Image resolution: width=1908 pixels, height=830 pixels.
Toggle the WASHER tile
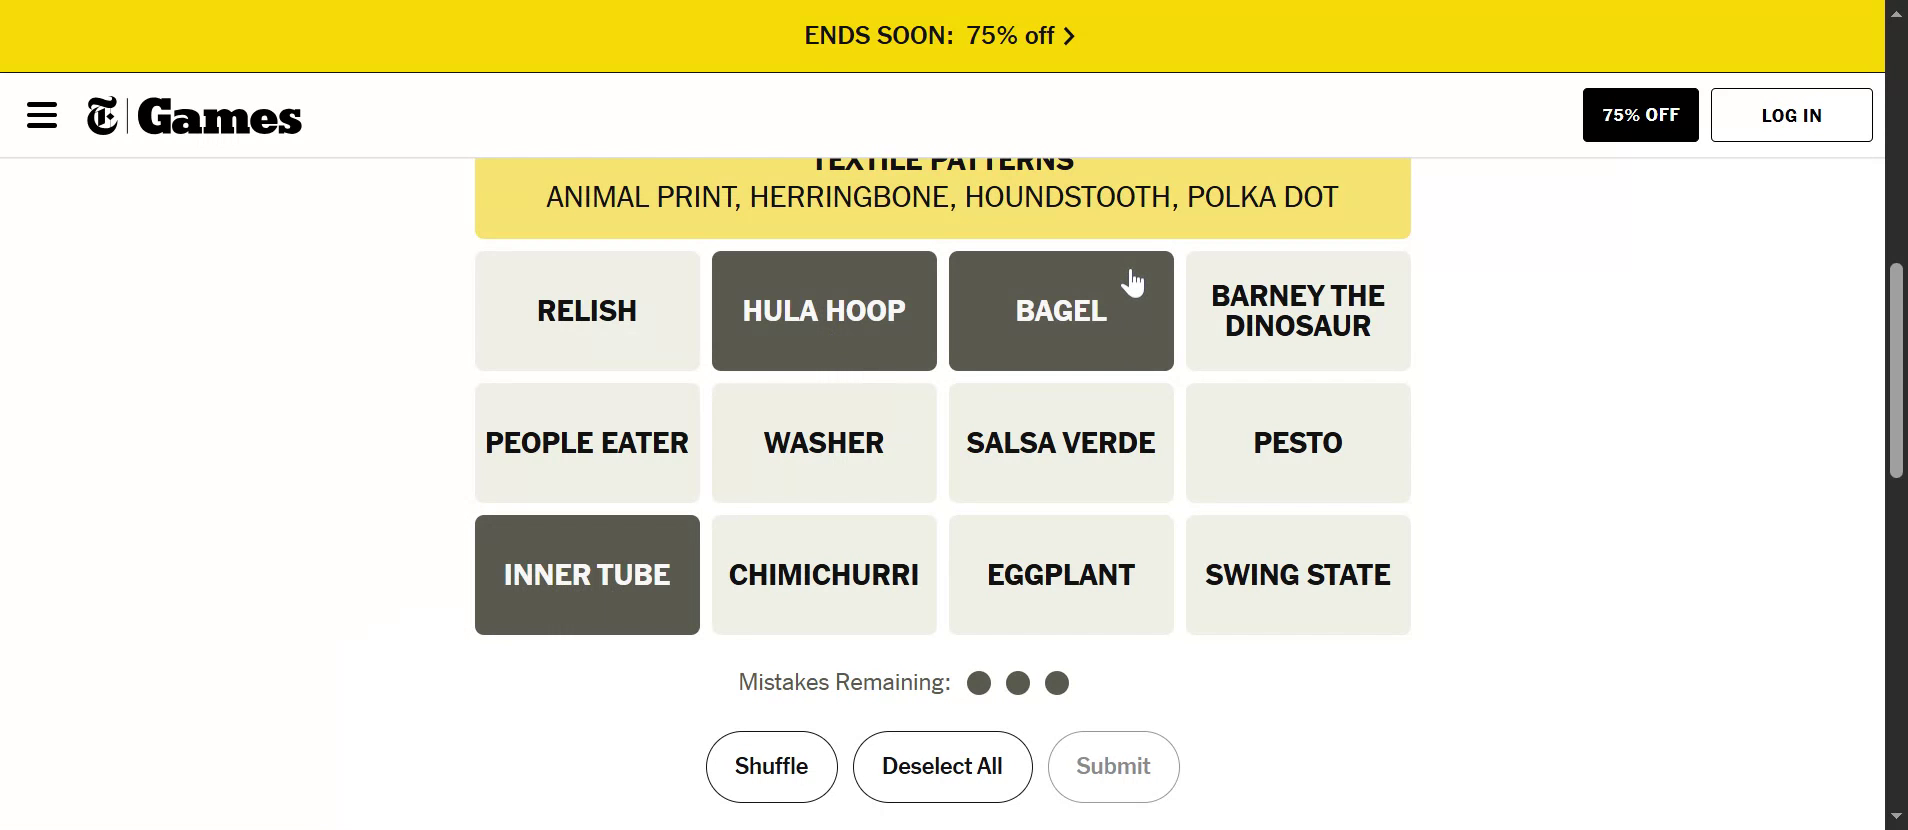pyautogui.click(x=824, y=443)
